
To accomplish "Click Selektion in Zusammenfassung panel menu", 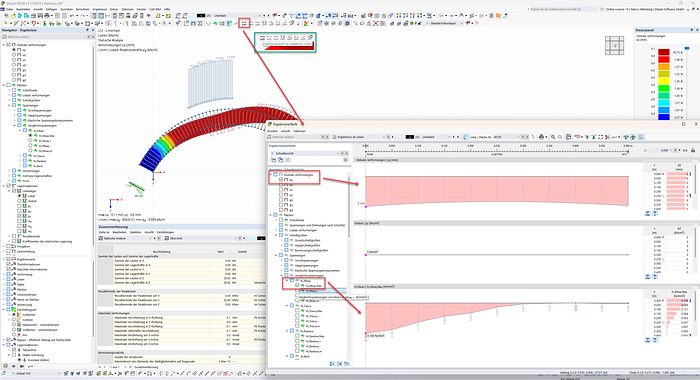I will click(135, 232).
